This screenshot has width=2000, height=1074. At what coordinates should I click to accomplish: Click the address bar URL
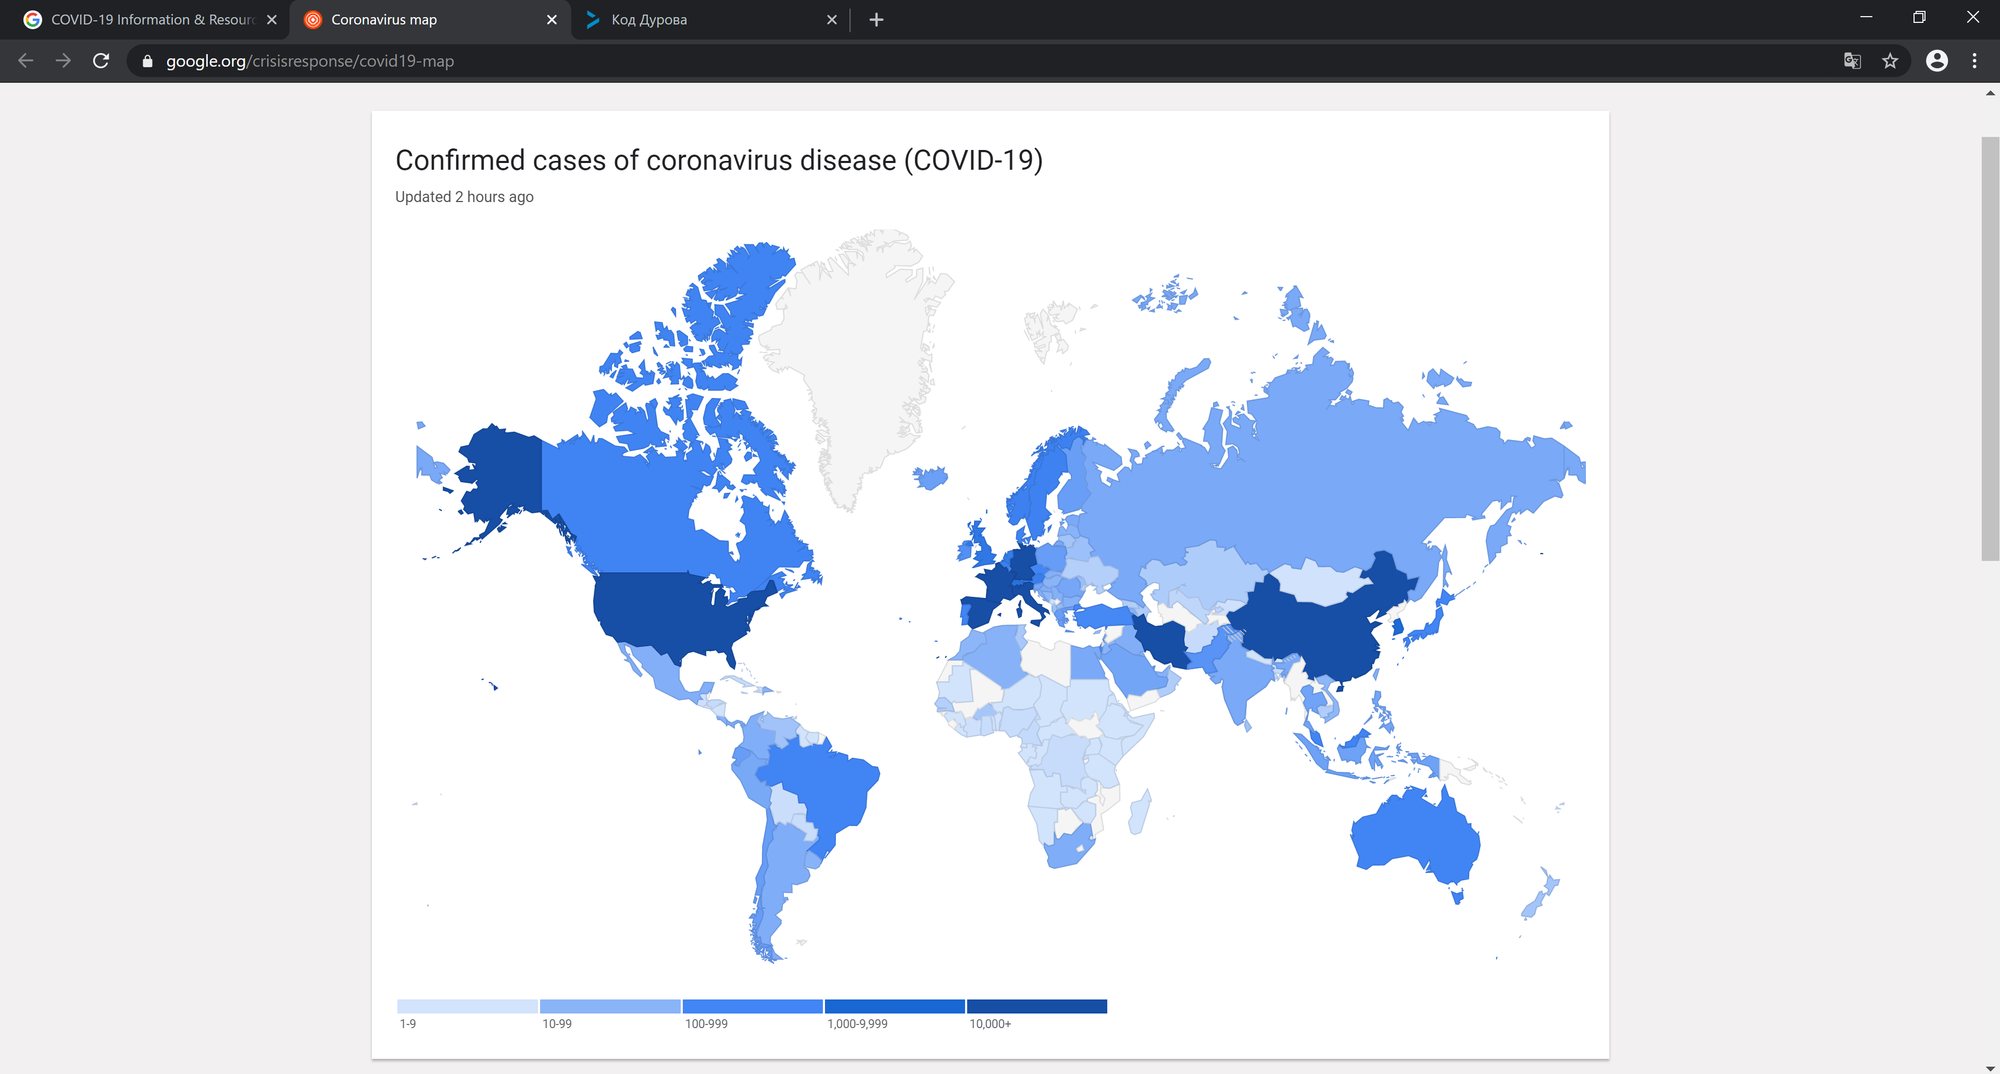tap(310, 61)
